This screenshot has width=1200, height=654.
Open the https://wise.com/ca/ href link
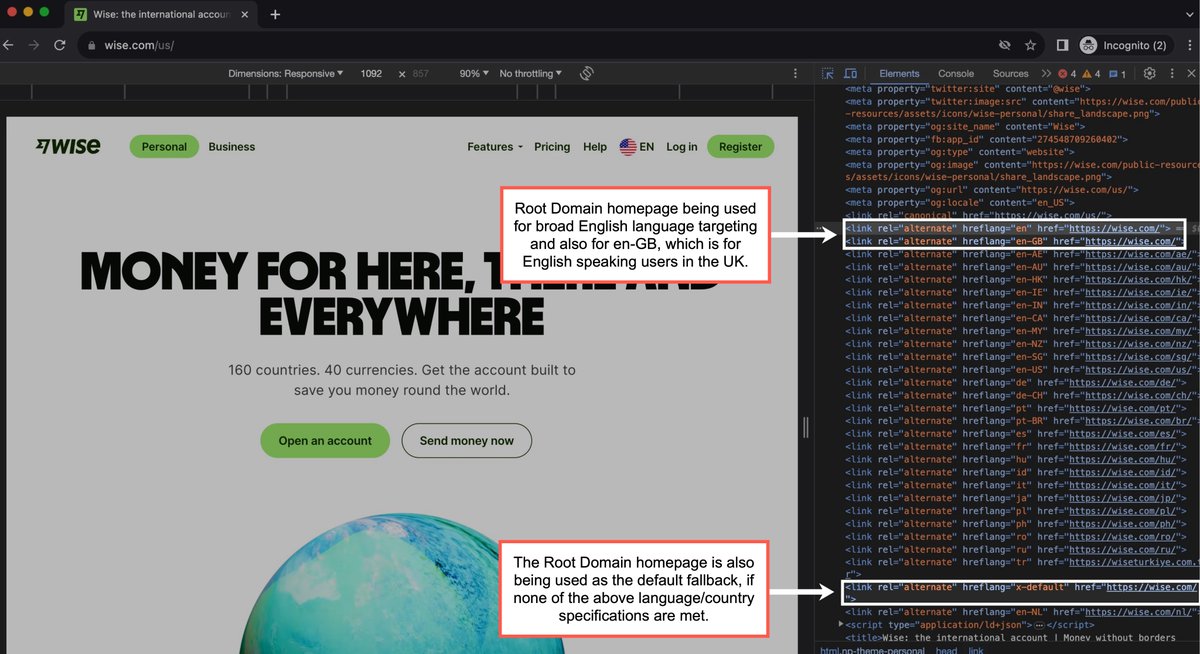(1138, 319)
